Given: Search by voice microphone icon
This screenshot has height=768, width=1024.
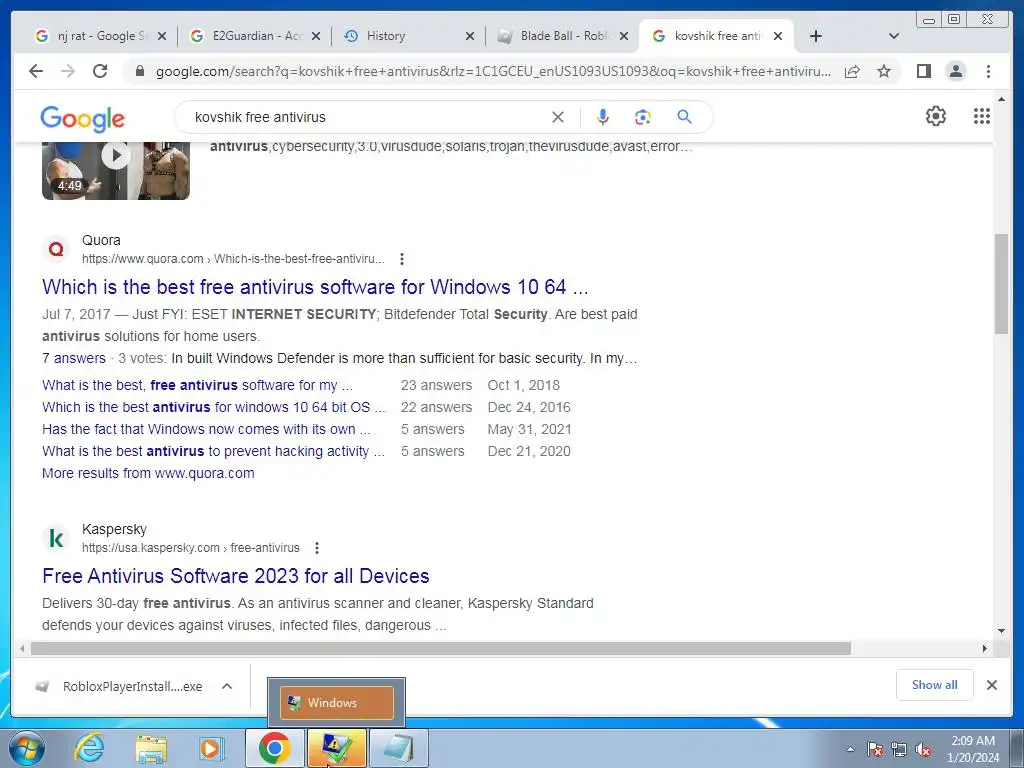Looking at the screenshot, I should pyautogui.click(x=603, y=117).
